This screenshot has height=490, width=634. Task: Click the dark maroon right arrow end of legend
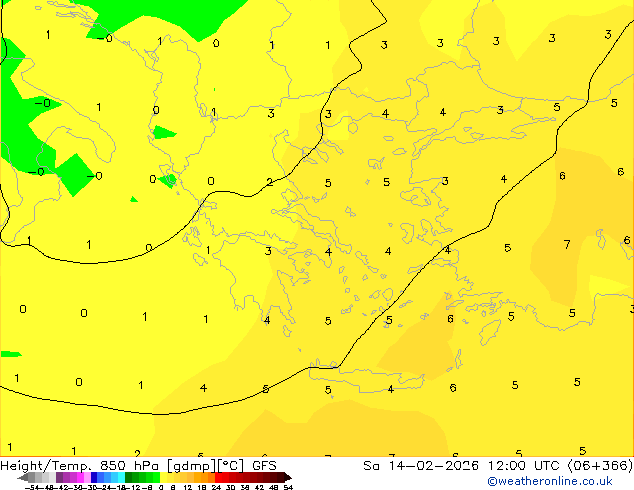[288, 477]
